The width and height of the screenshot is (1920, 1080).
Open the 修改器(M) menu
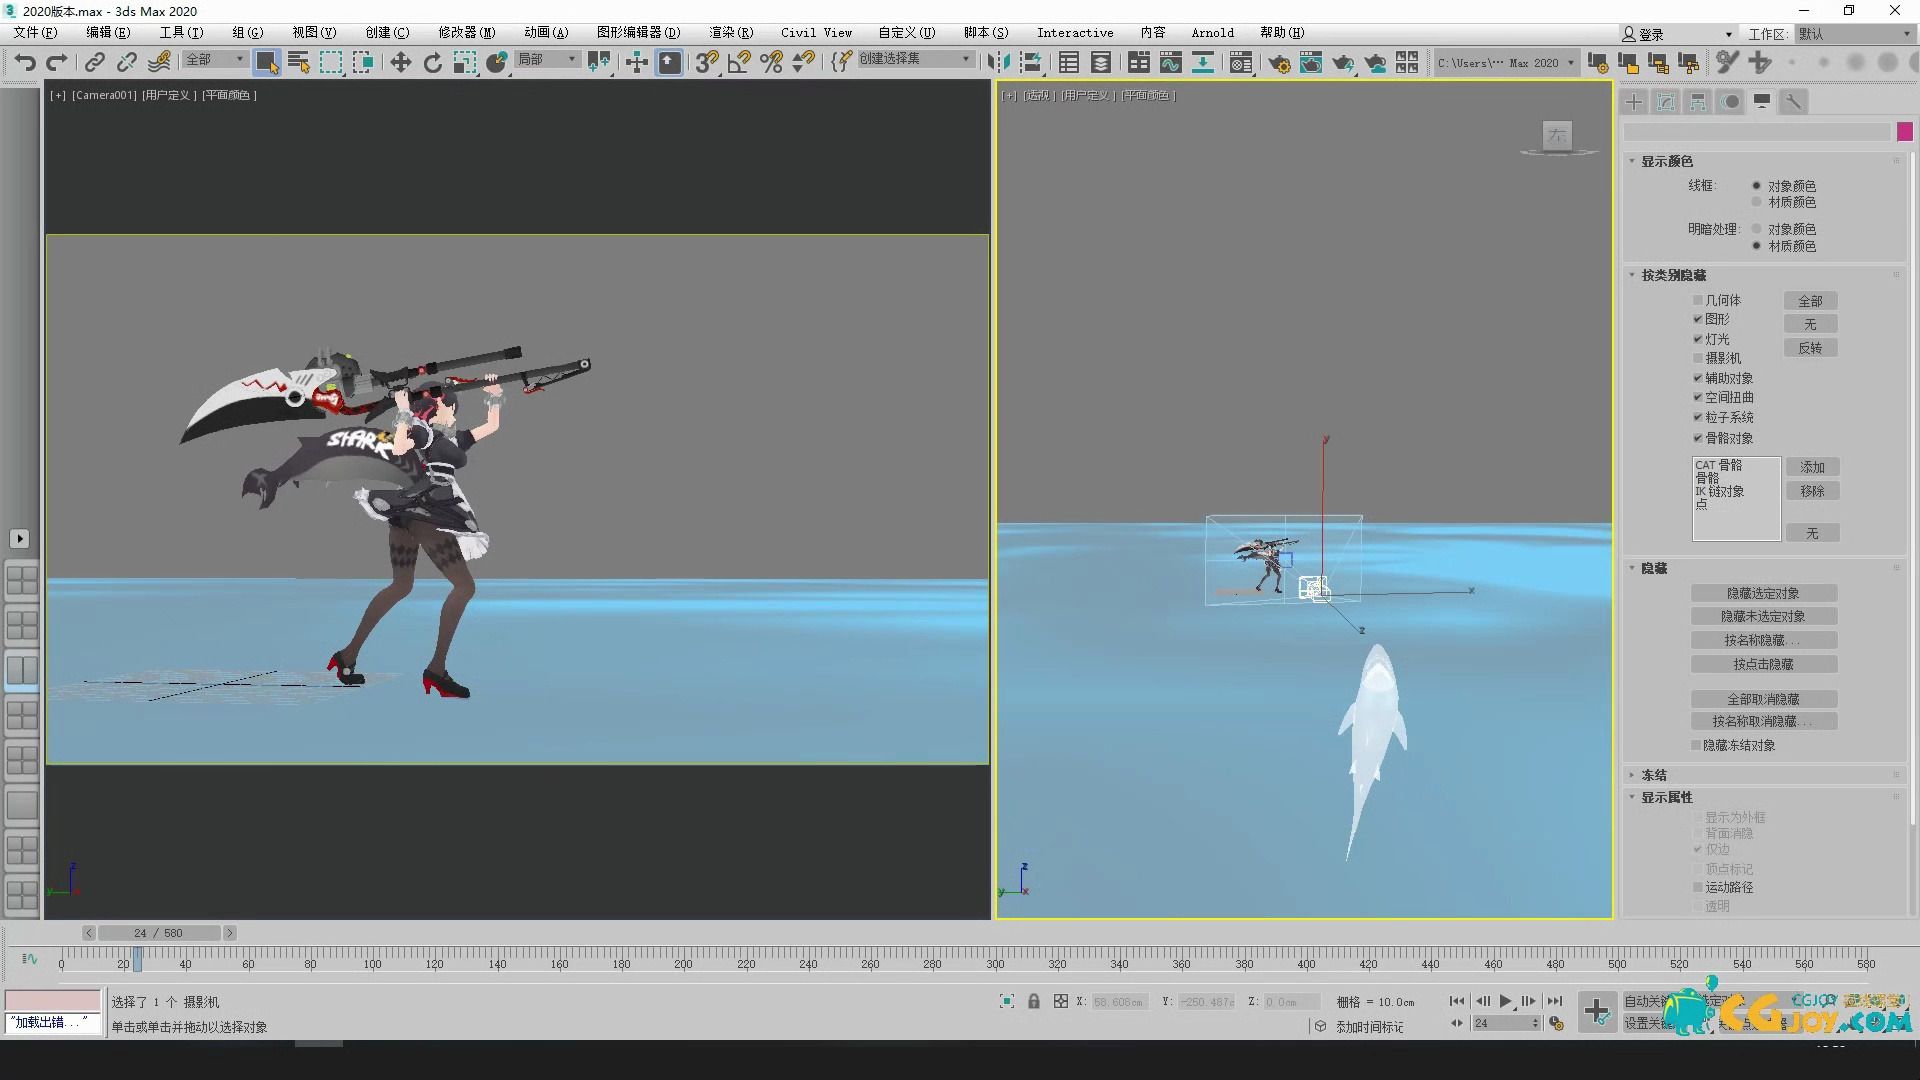[466, 33]
